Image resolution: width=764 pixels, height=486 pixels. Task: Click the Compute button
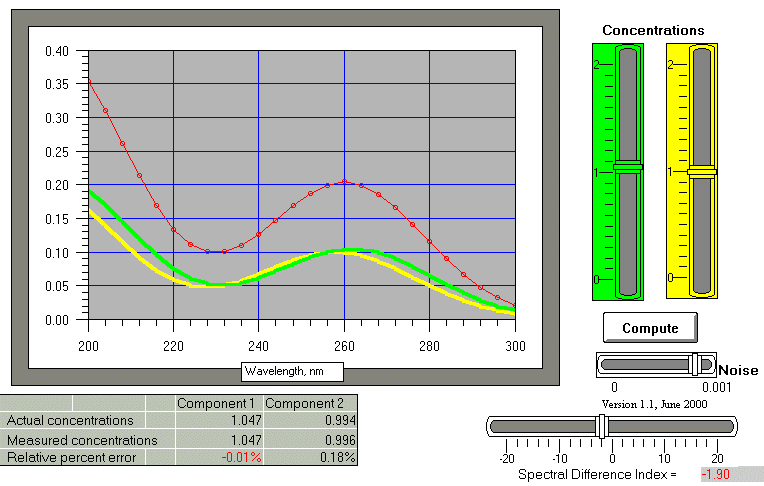[649, 328]
